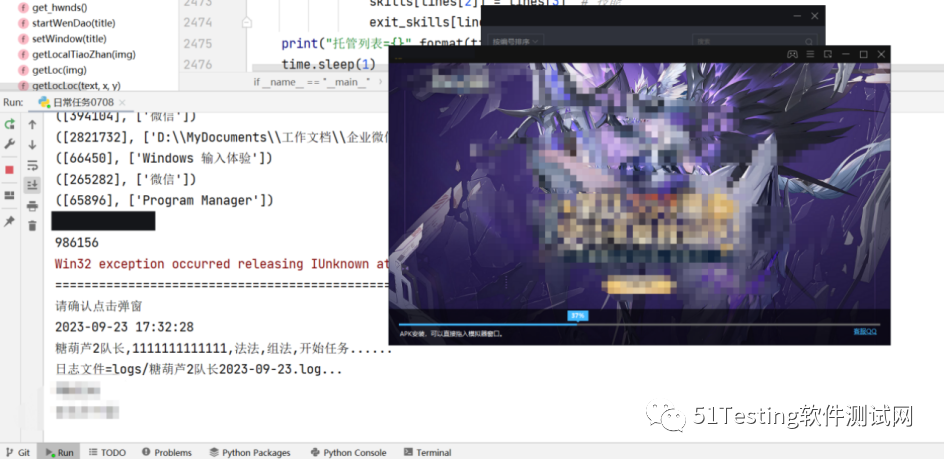Click the 2023-09-23 17:32:28 output line

[x=125, y=327]
